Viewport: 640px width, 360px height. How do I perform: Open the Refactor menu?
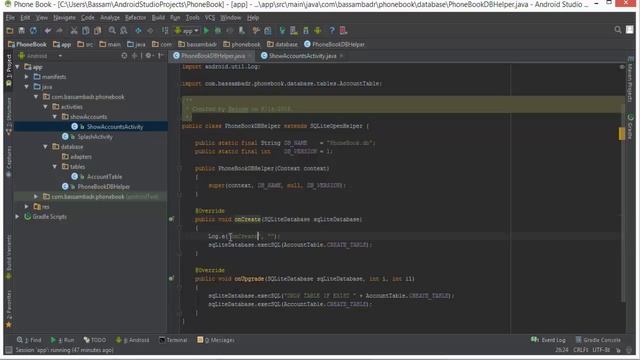(x=136, y=18)
